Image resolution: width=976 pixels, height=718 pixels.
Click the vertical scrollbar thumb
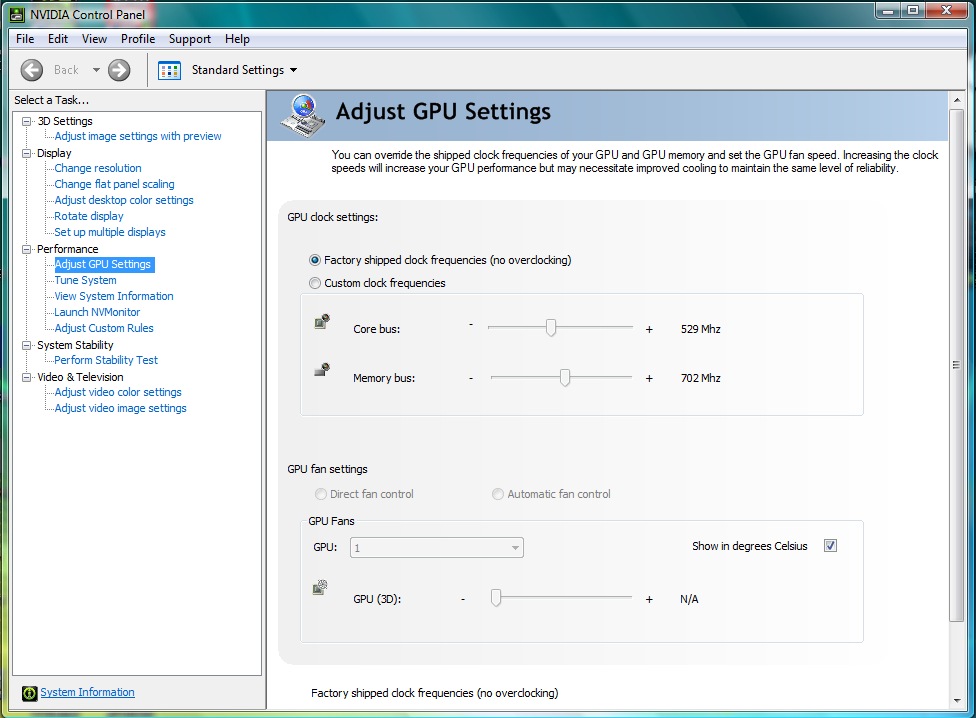click(x=957, y=365)
